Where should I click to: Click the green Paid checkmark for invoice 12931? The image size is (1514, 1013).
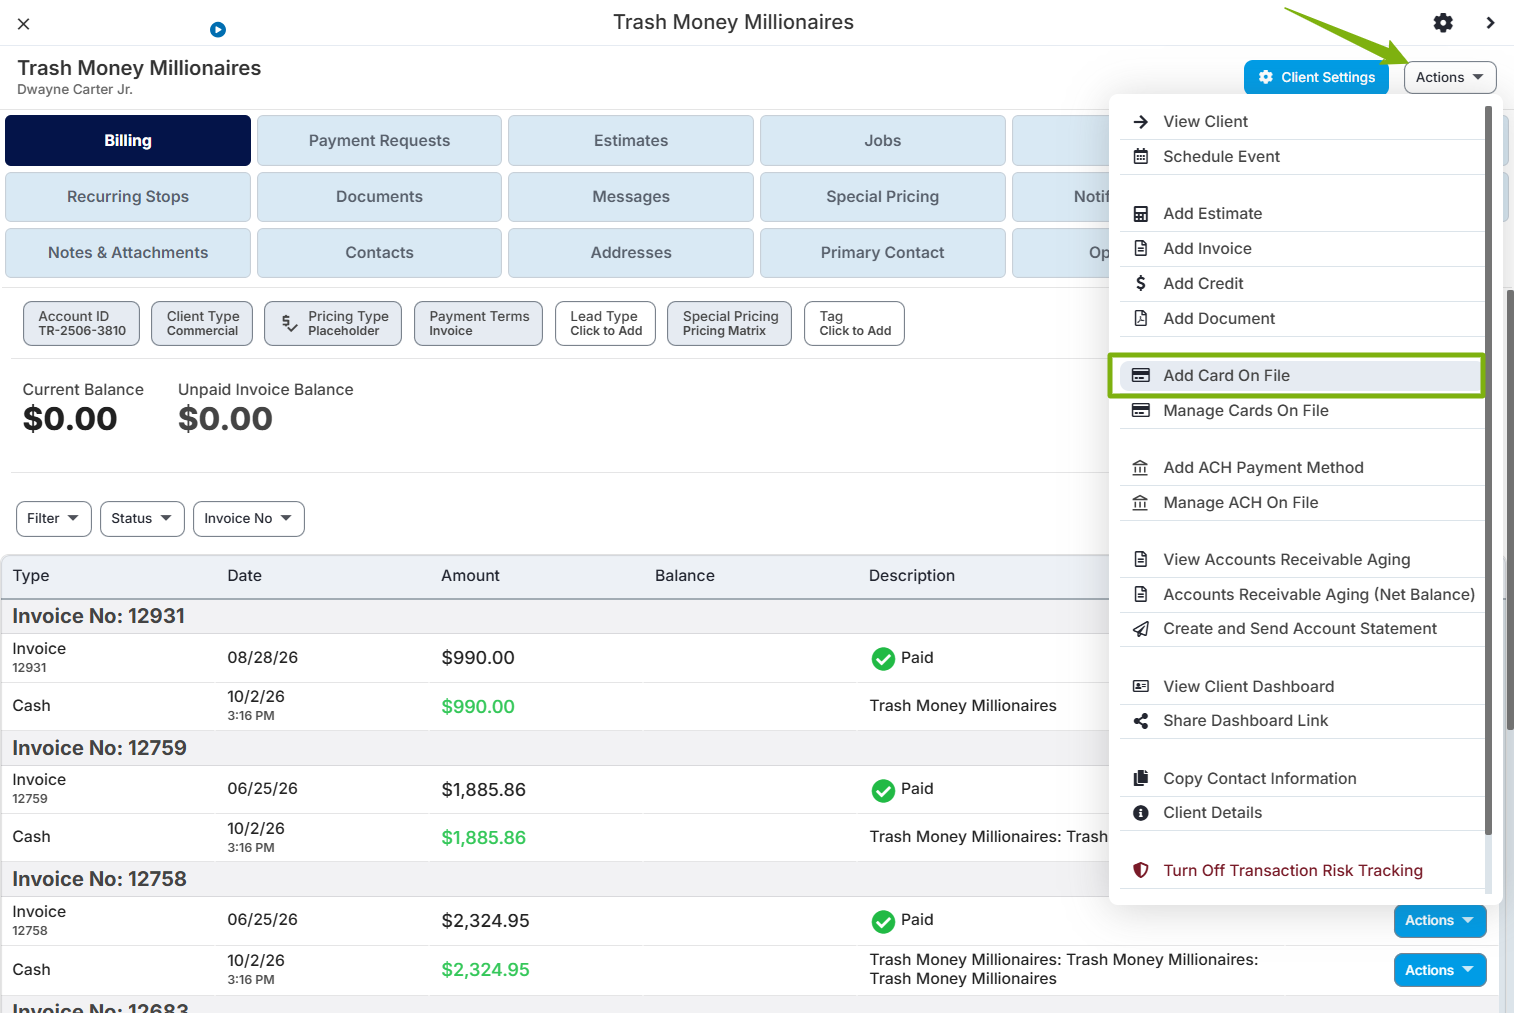pos(883,658)
